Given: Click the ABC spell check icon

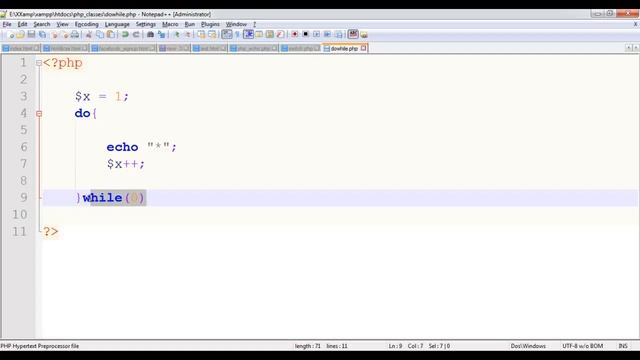Looking at the screenshot, I should click(353, 35).
